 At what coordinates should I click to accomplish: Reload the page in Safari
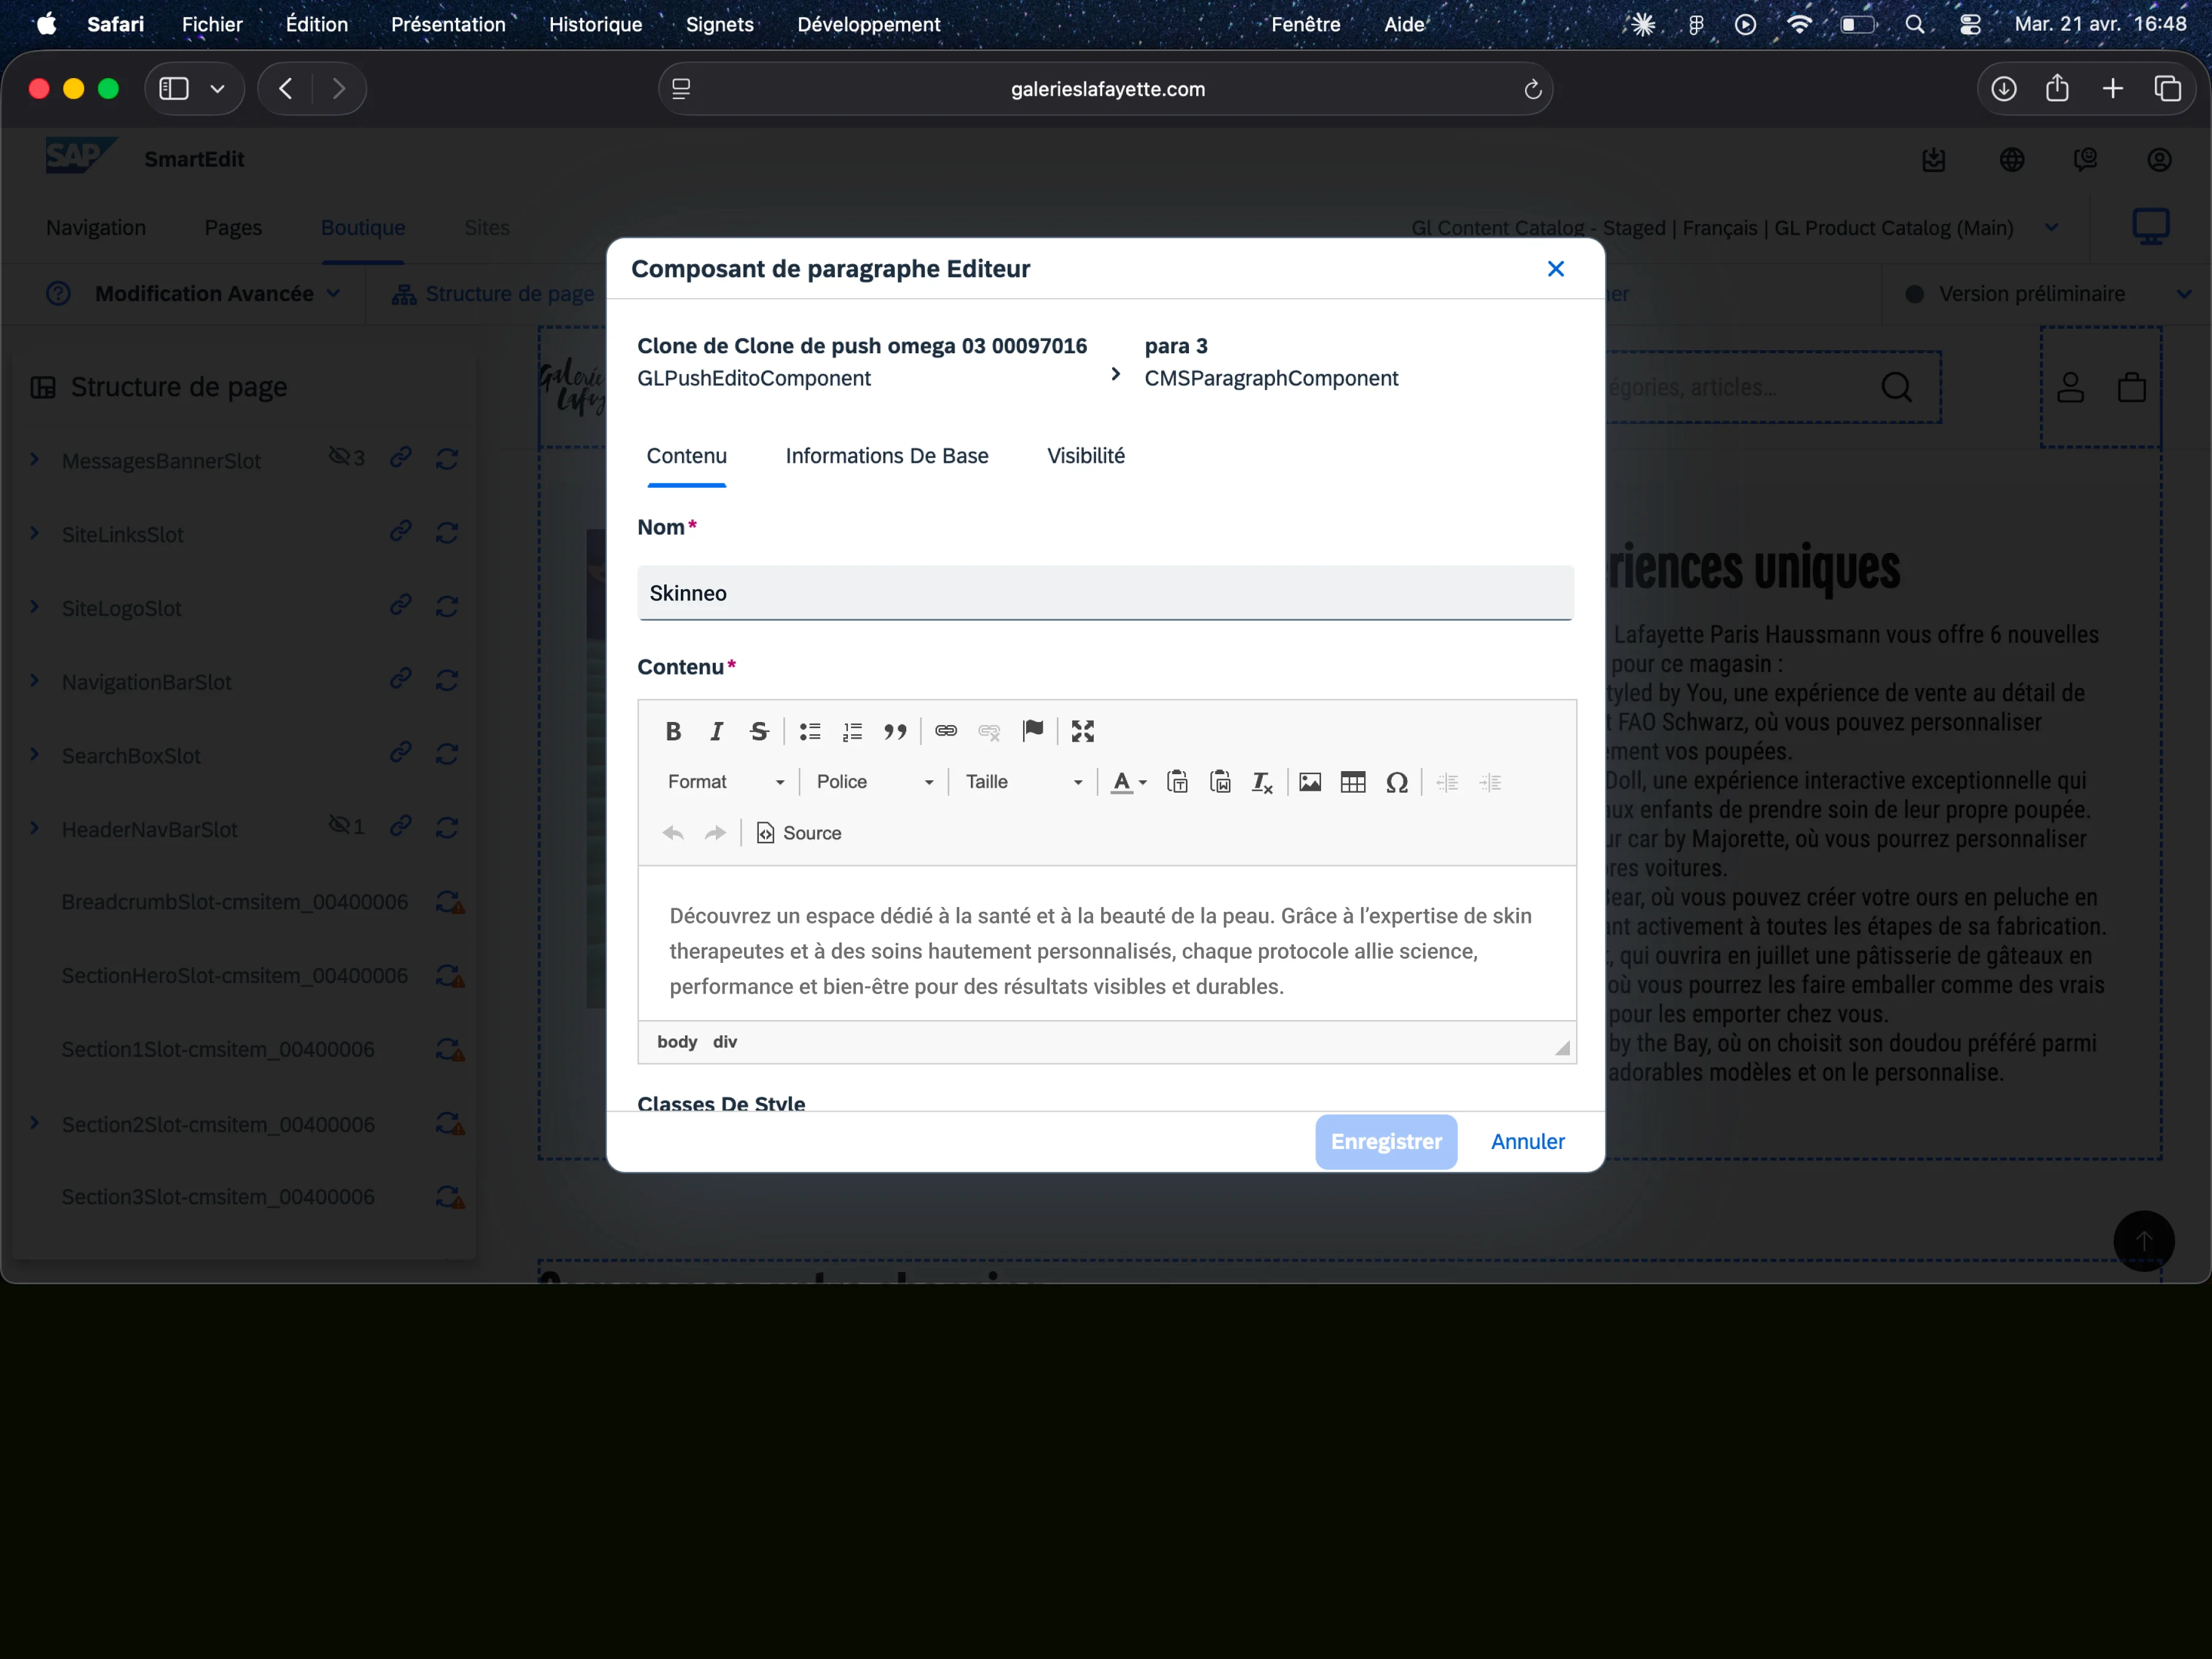1532,90
